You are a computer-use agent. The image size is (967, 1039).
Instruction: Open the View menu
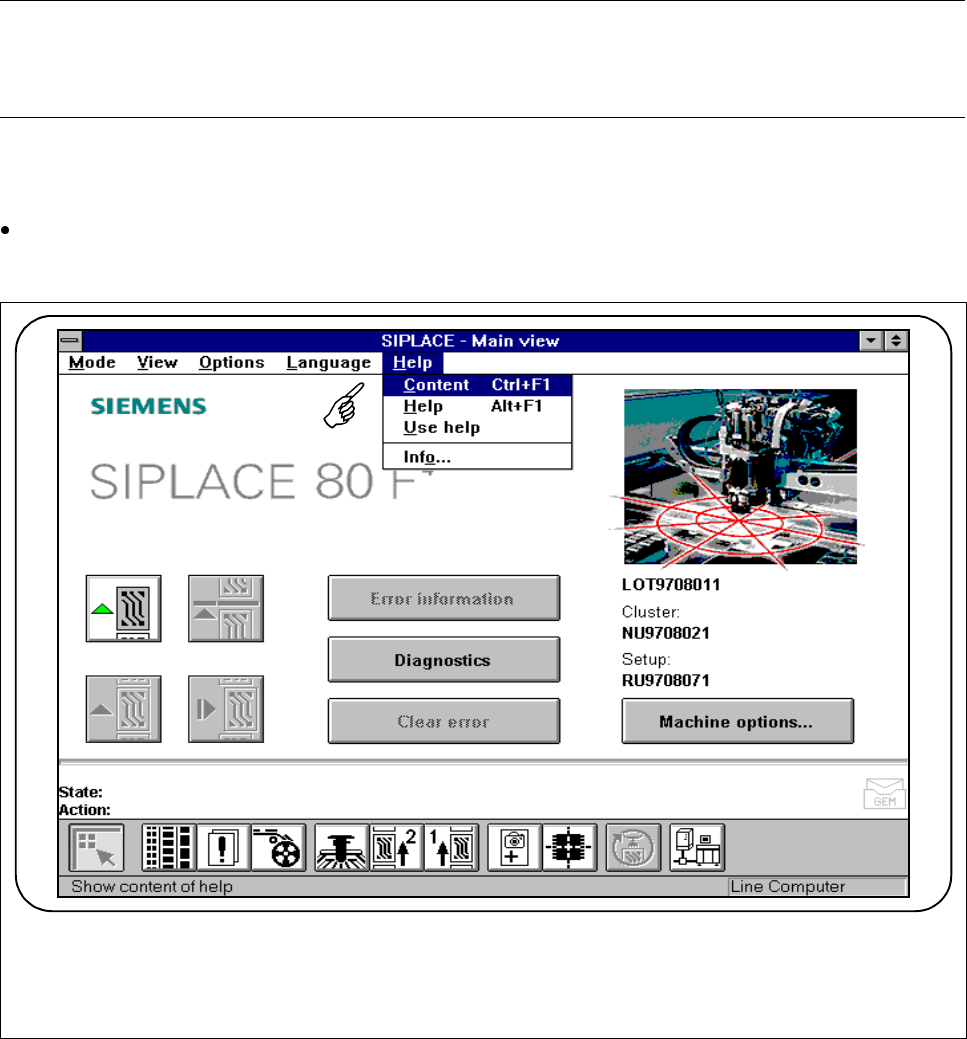pyautogui.click(x=157, y=362)
